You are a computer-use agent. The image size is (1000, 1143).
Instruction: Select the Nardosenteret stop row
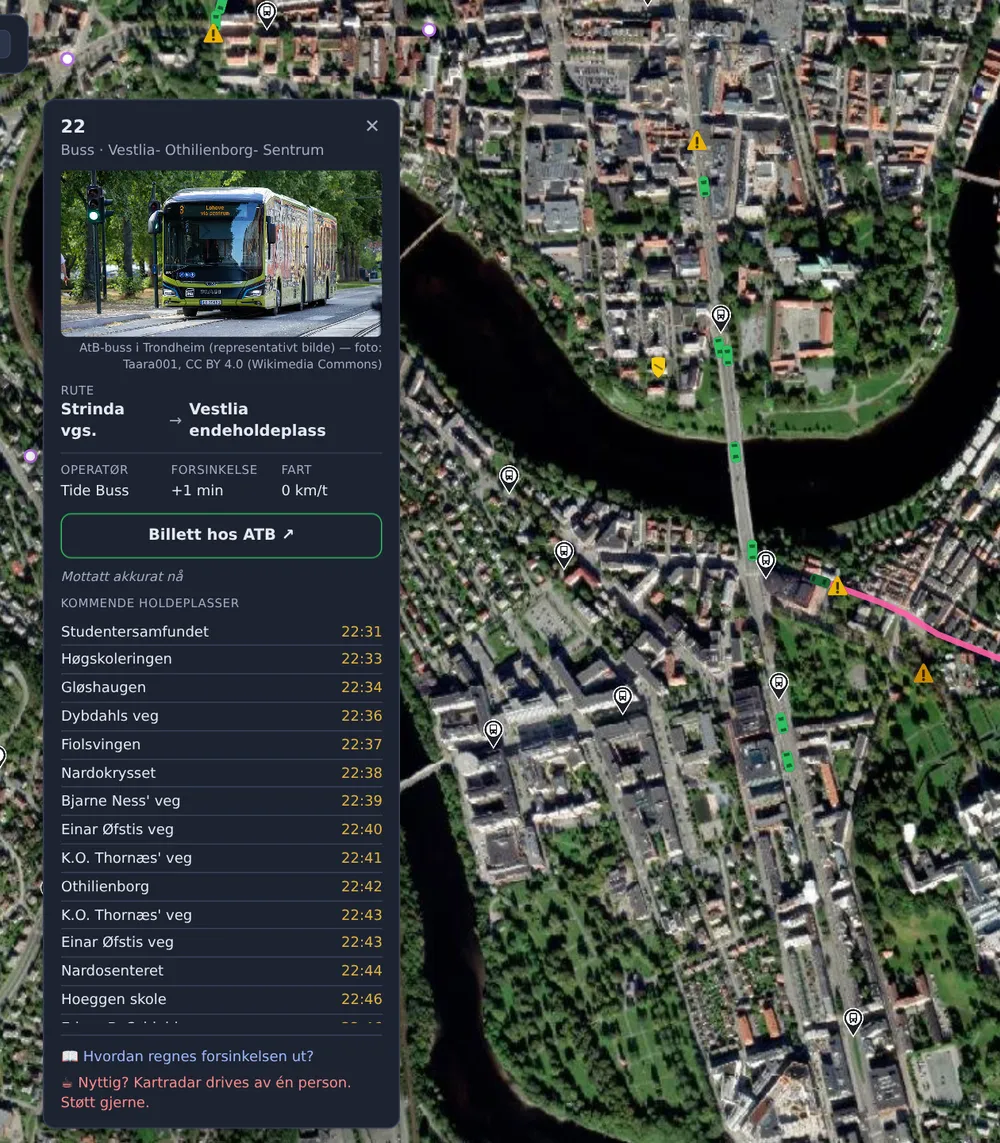[x=221, y=971]
